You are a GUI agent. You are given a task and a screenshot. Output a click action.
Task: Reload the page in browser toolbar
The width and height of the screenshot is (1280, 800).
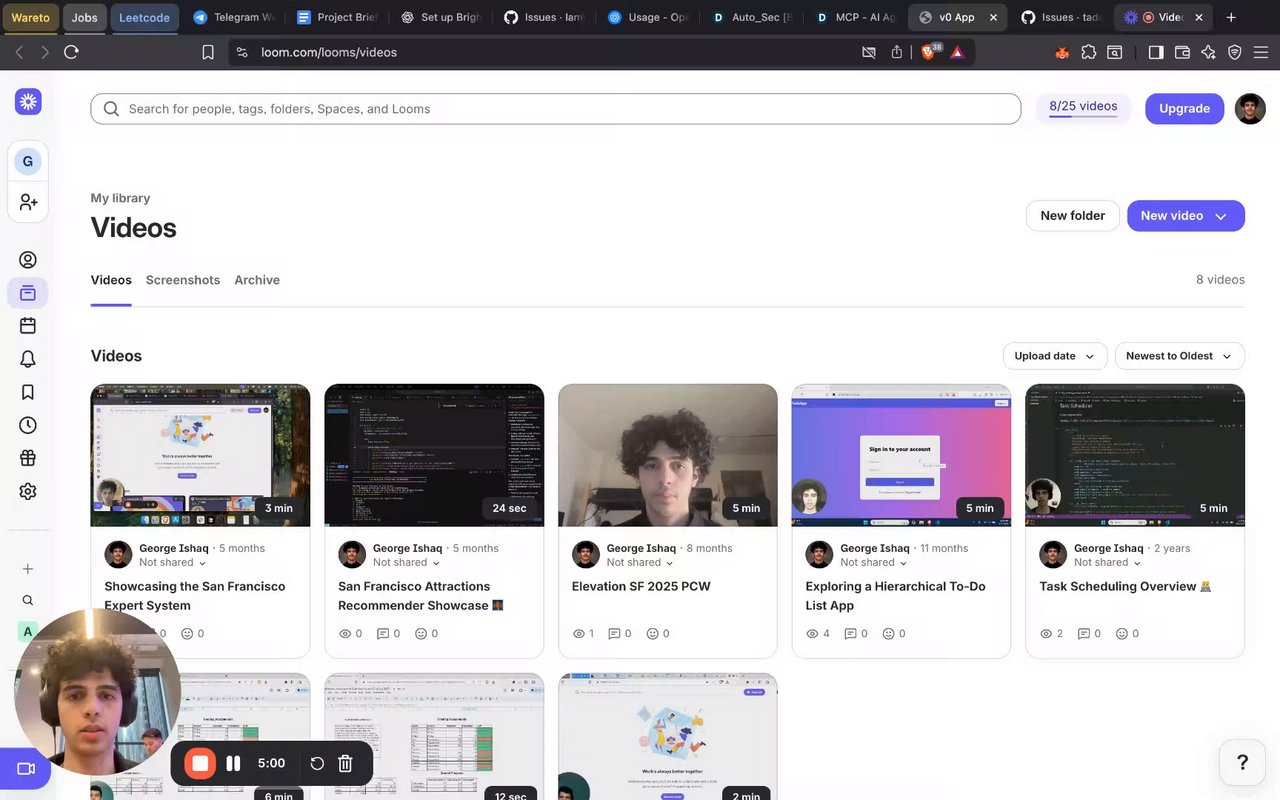71,52
